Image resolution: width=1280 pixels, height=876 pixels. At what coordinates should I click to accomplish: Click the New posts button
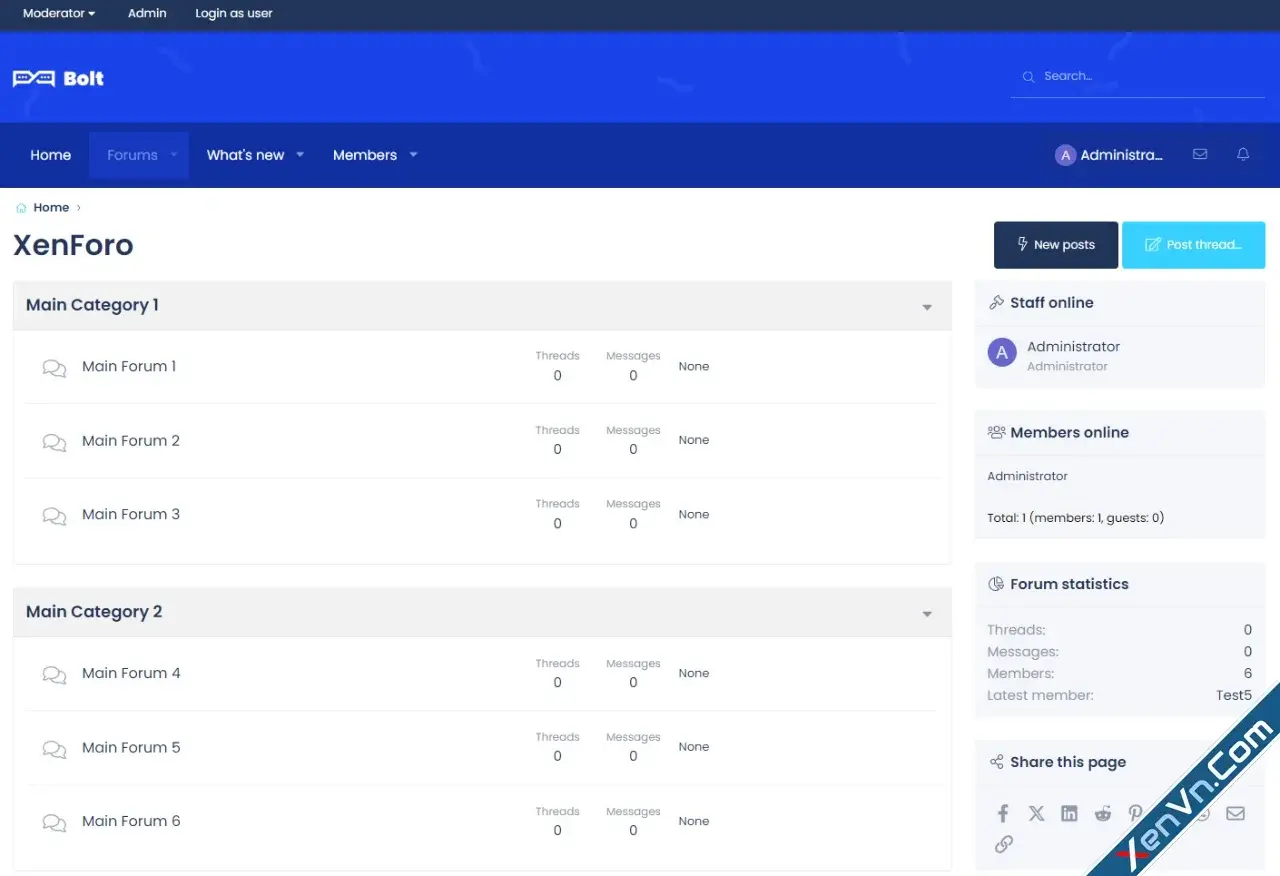tap(1056, 245)
